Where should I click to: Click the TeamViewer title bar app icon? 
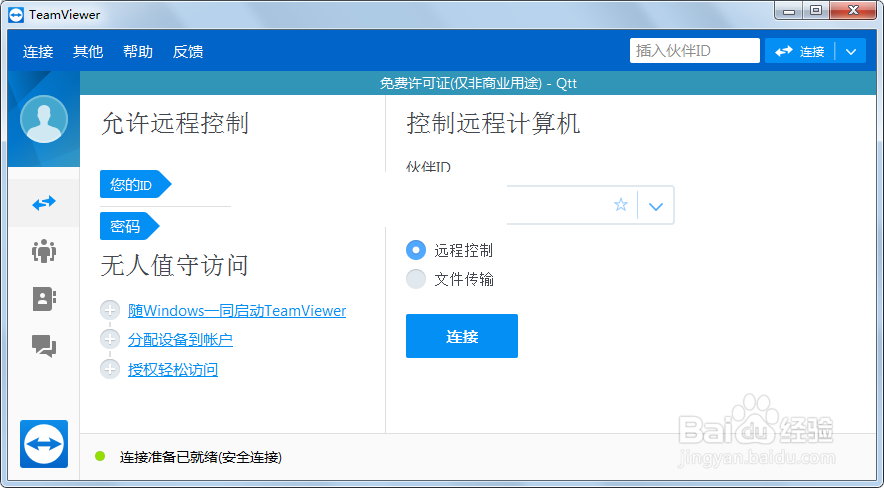point(16,15)
